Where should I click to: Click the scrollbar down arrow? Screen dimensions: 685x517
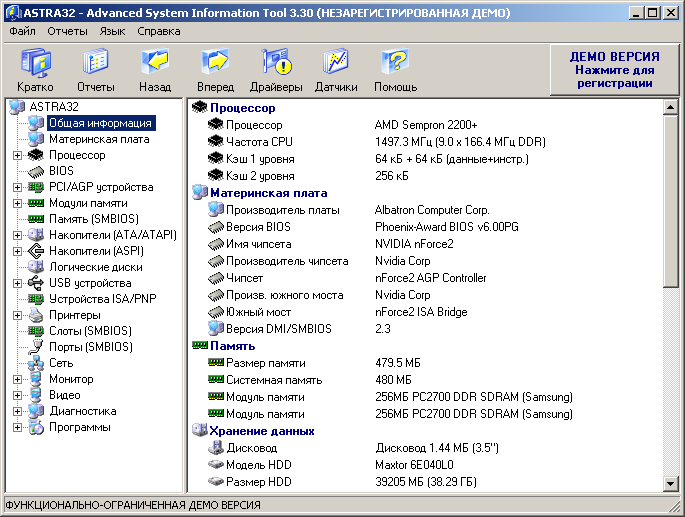(x=671, y=483)
